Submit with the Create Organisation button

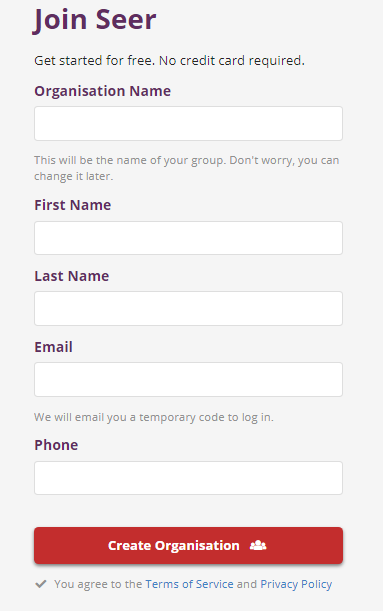pyautogui.click(x=188, y=546)
